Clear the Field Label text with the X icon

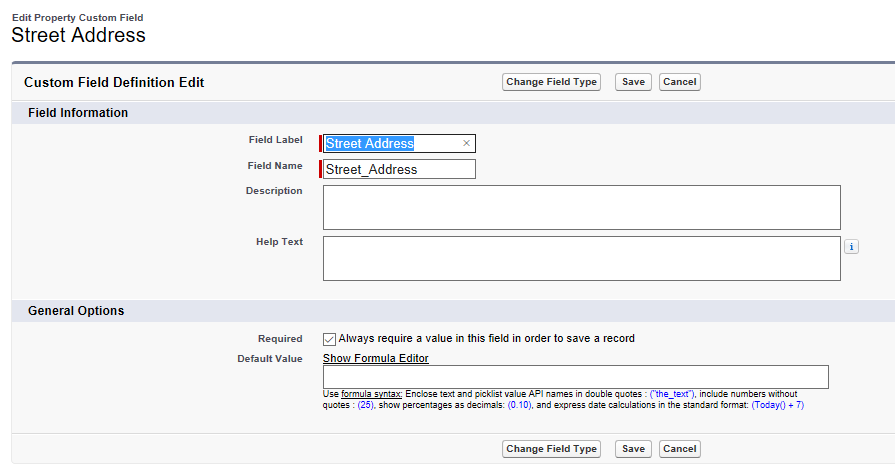(x=466, y=144)
